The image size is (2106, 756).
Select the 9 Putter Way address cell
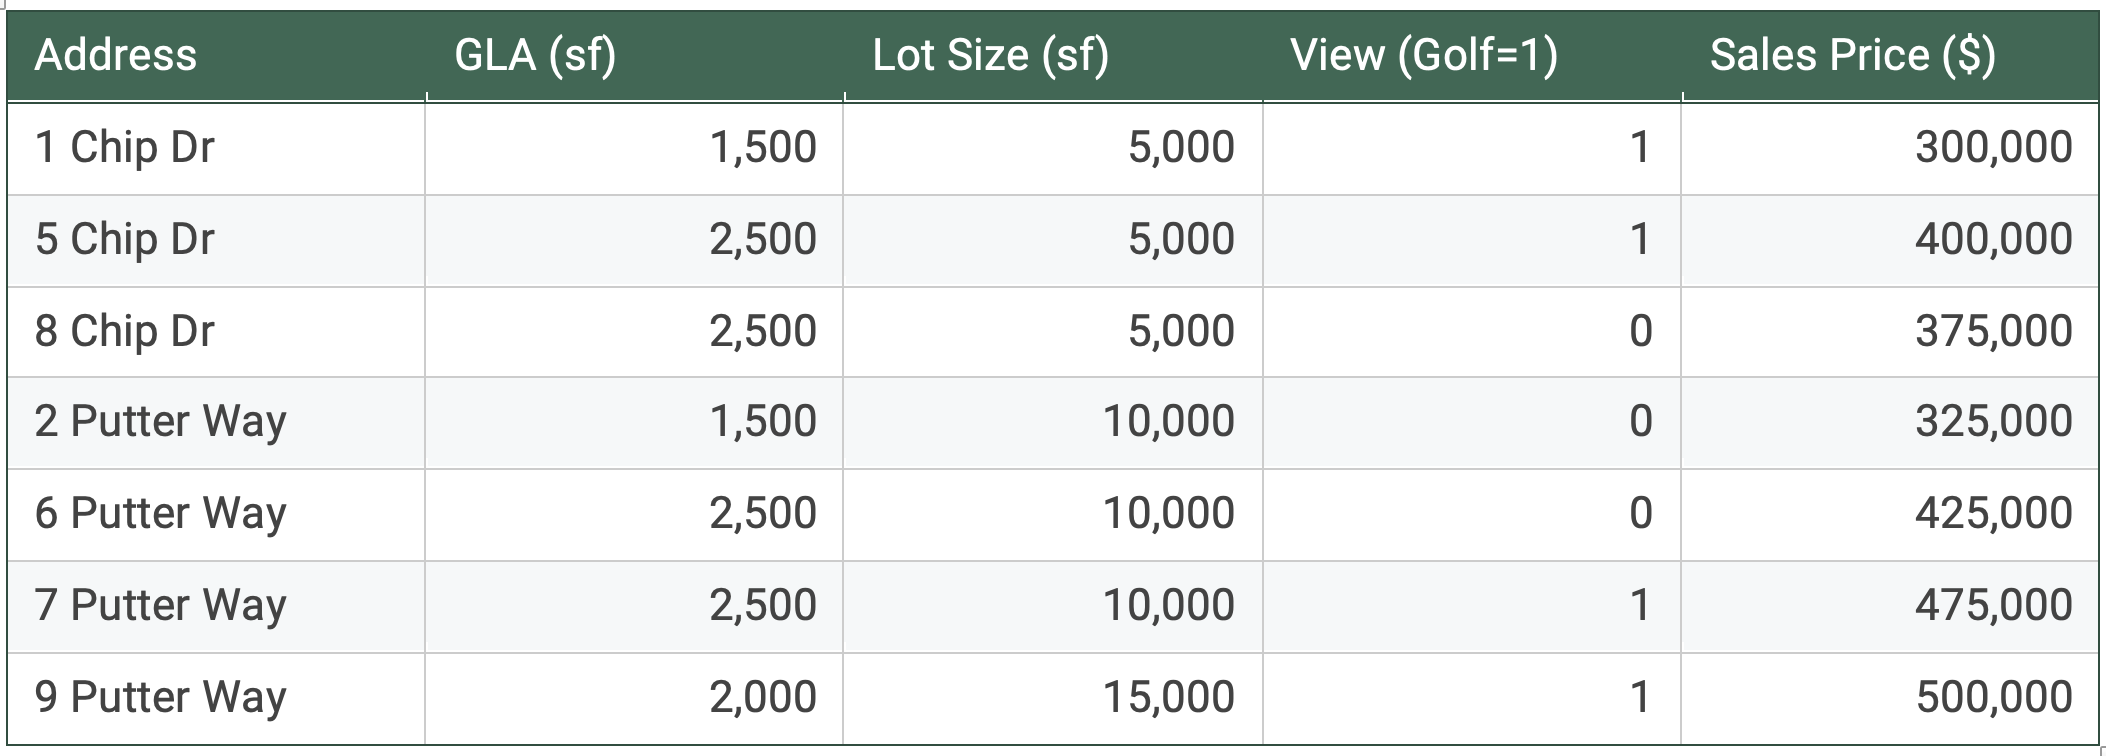[x=161, y=698]
